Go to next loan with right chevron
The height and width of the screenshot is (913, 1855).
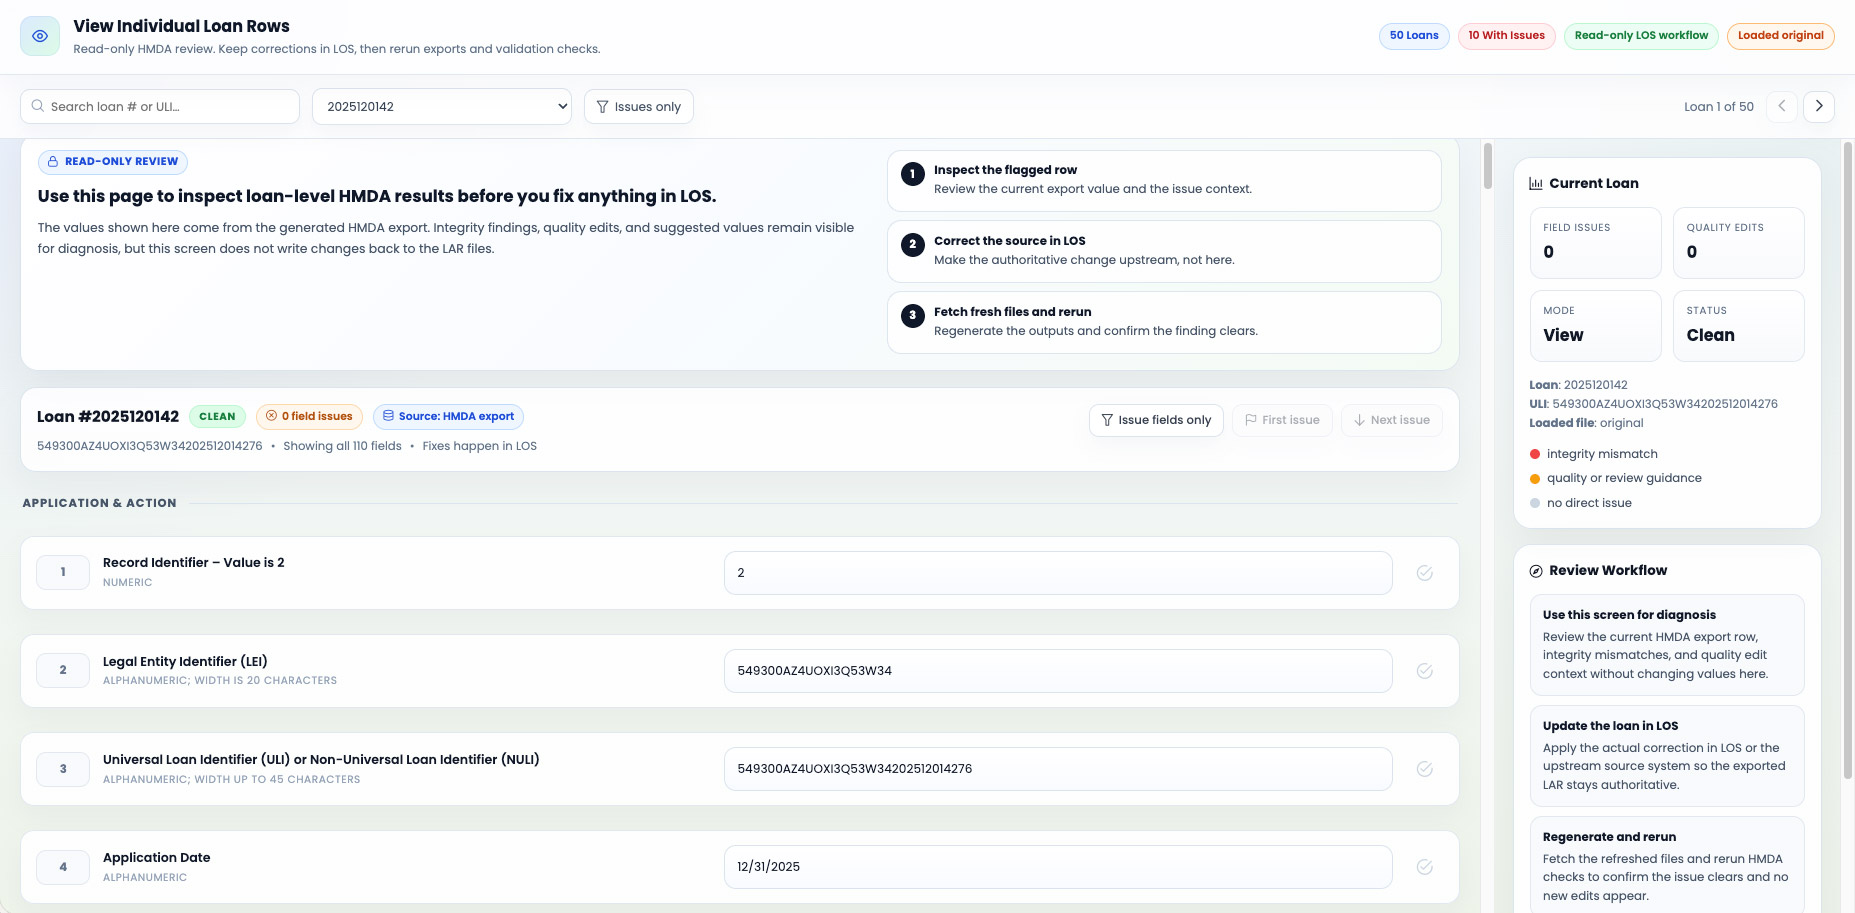1818,106
